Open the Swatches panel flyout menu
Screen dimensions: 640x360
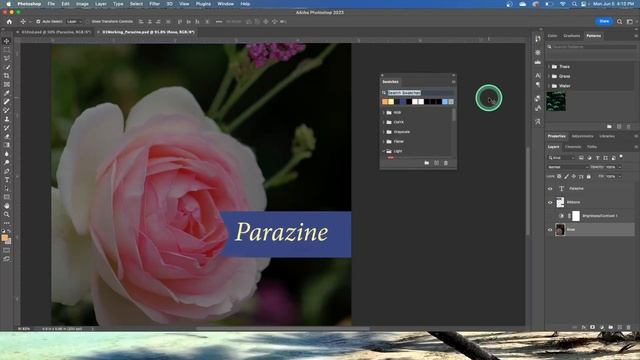pos(453,82)
